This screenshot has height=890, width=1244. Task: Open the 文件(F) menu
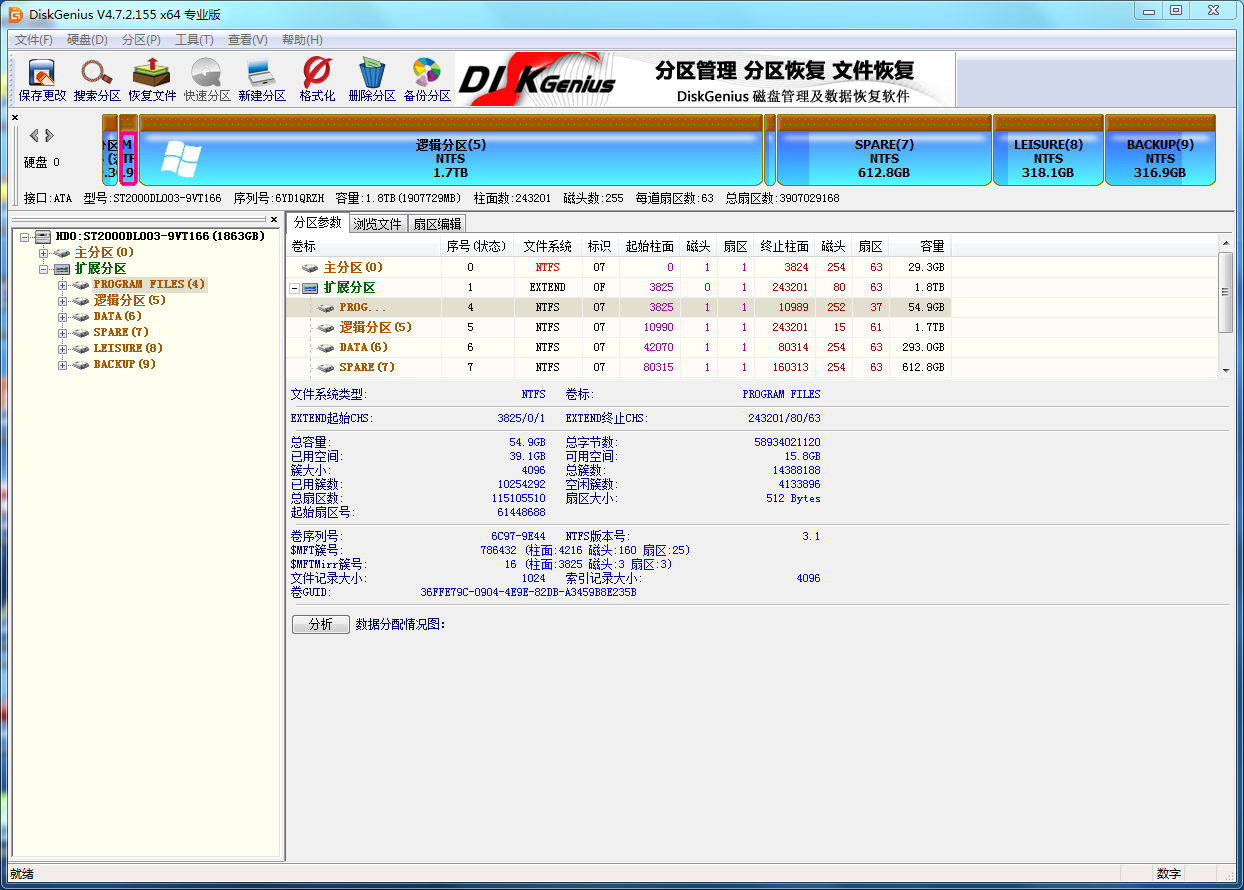(34, 40)
